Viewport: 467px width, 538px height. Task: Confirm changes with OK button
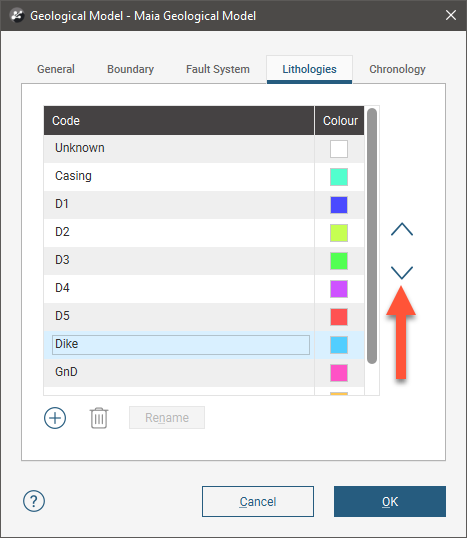[390, 501]
